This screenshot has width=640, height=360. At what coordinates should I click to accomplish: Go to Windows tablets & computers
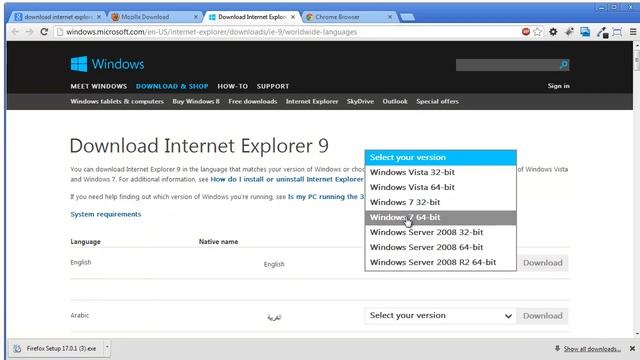point(117,101)
